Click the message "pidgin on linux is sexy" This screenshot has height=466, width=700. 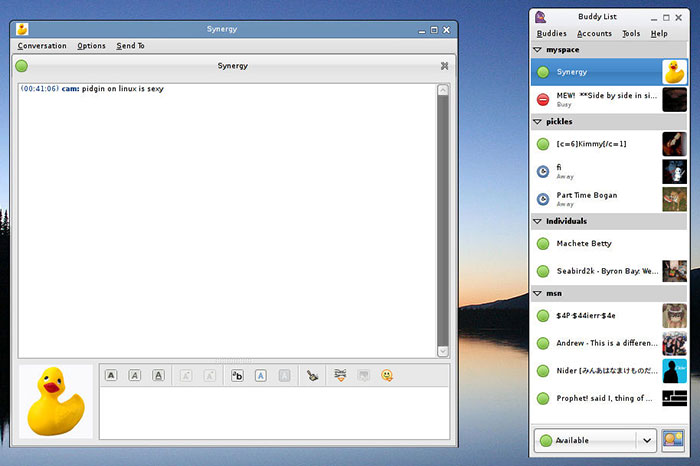pos(123,89)
